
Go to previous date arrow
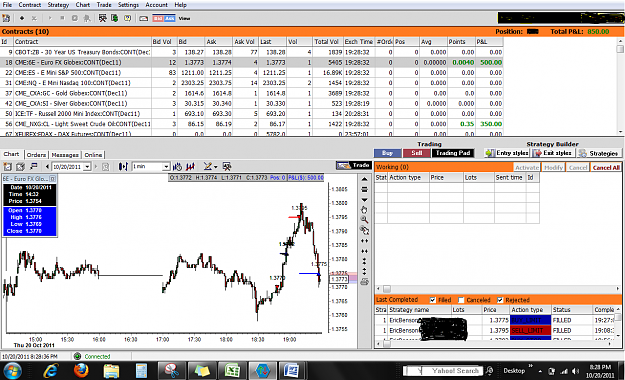click(x=47, y=167)
